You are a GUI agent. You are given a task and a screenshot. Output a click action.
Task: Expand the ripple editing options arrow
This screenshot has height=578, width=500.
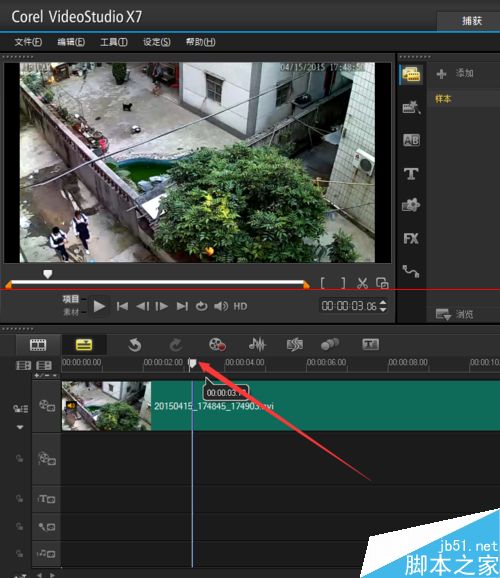pyautogui.click(x=20, y=427)
